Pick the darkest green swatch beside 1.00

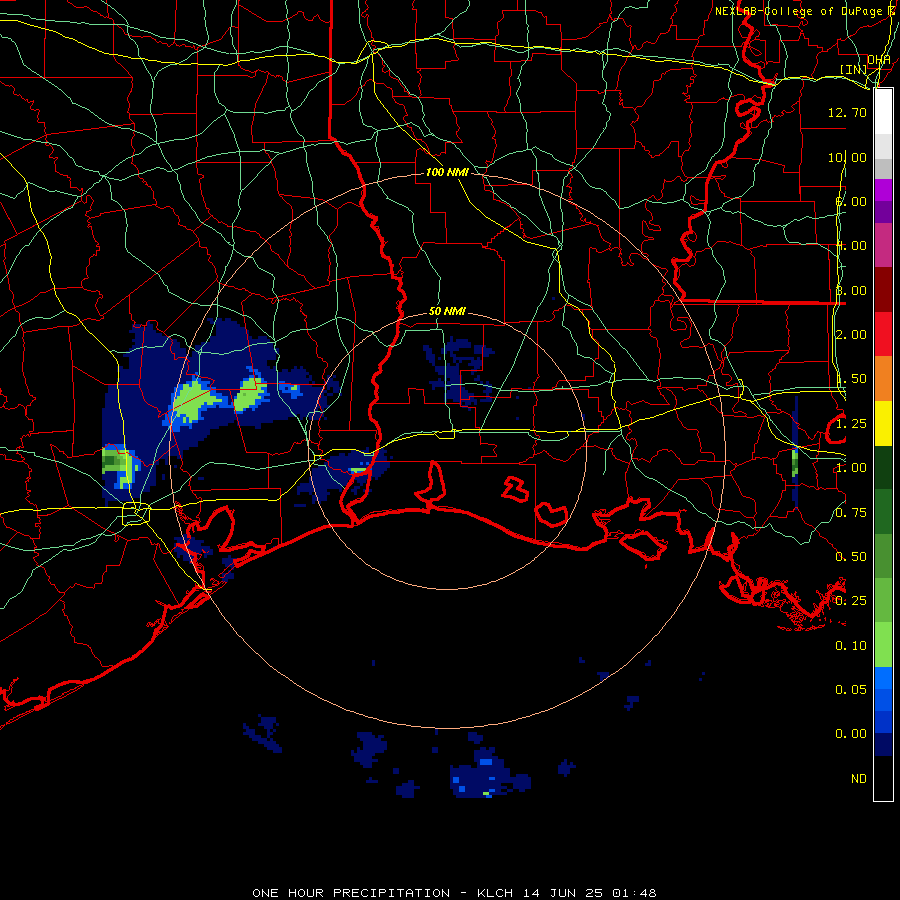883,468
